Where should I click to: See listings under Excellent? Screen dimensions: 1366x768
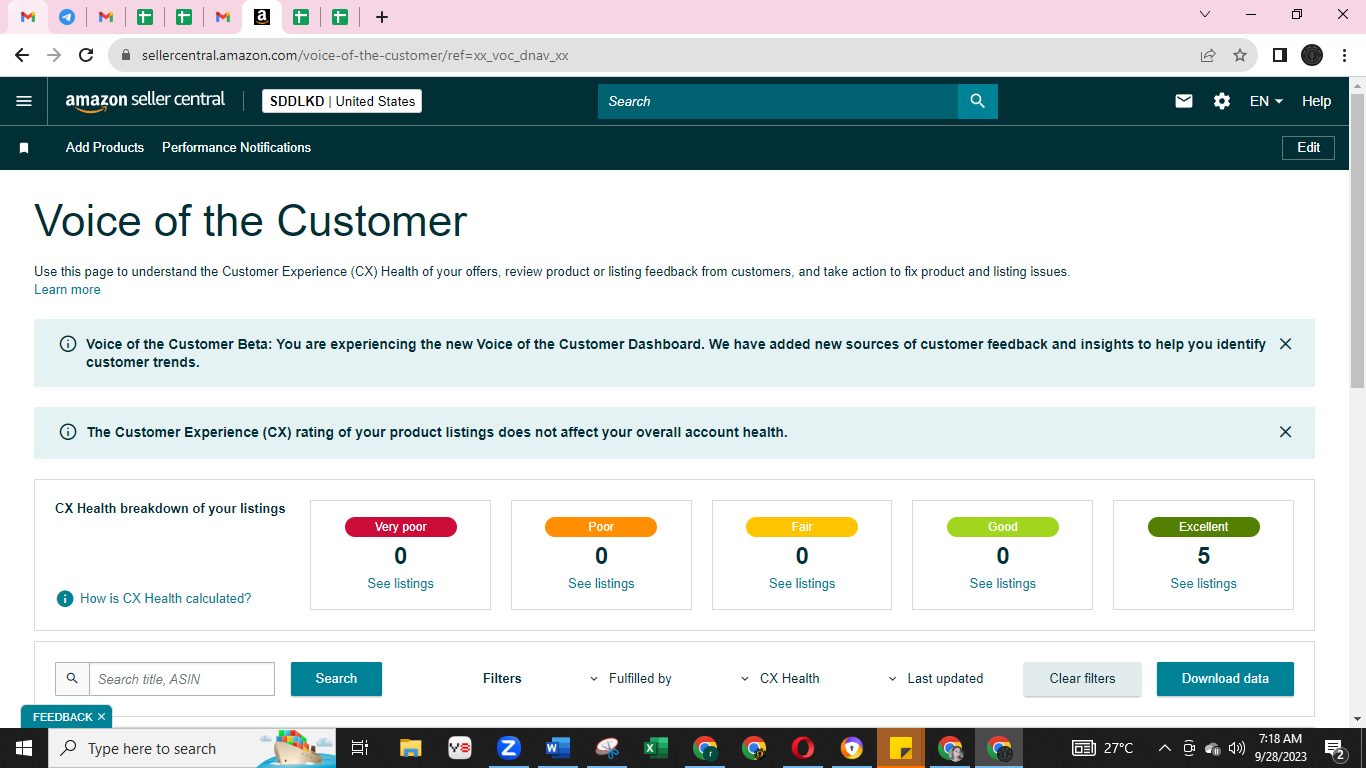click(x=1203, y=583)
